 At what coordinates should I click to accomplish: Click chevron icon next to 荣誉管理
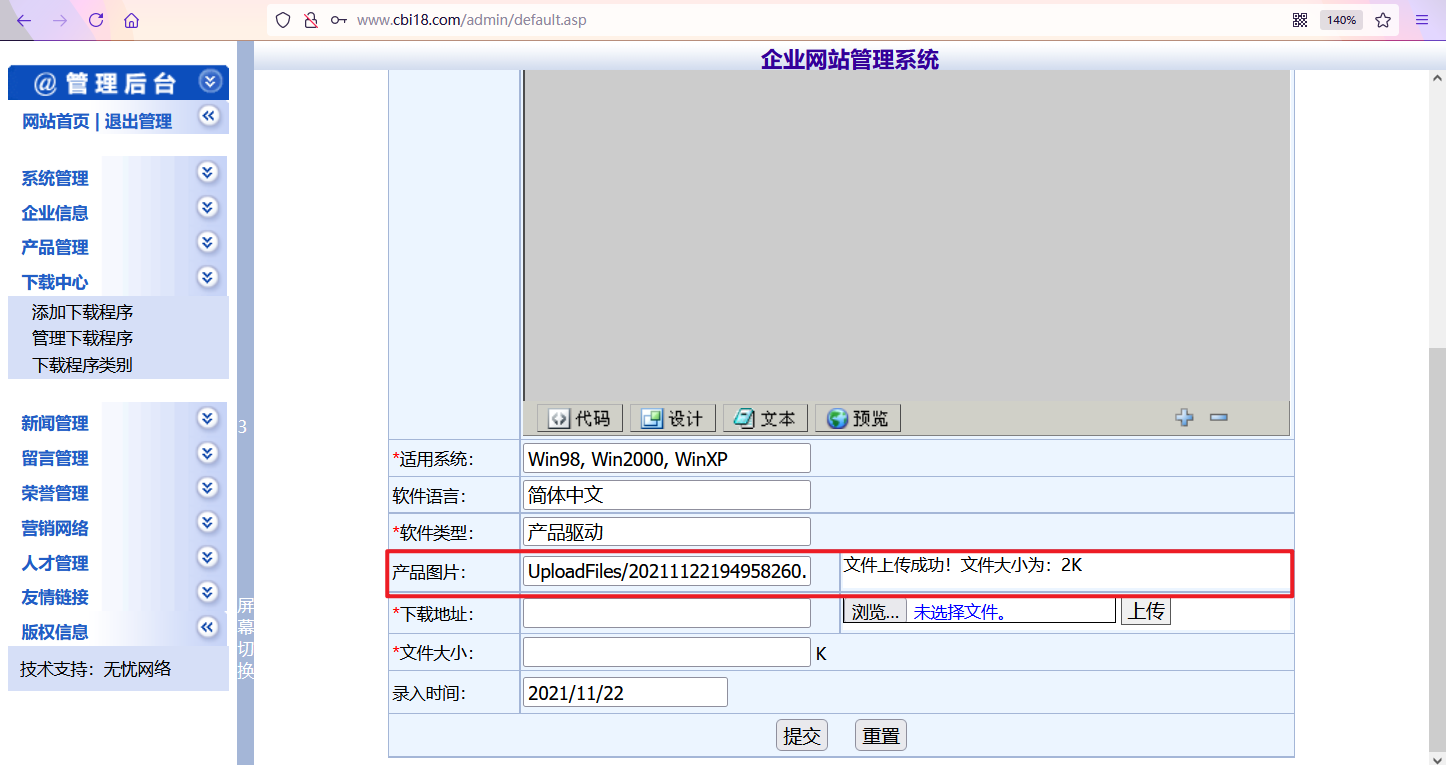point(207,487)
